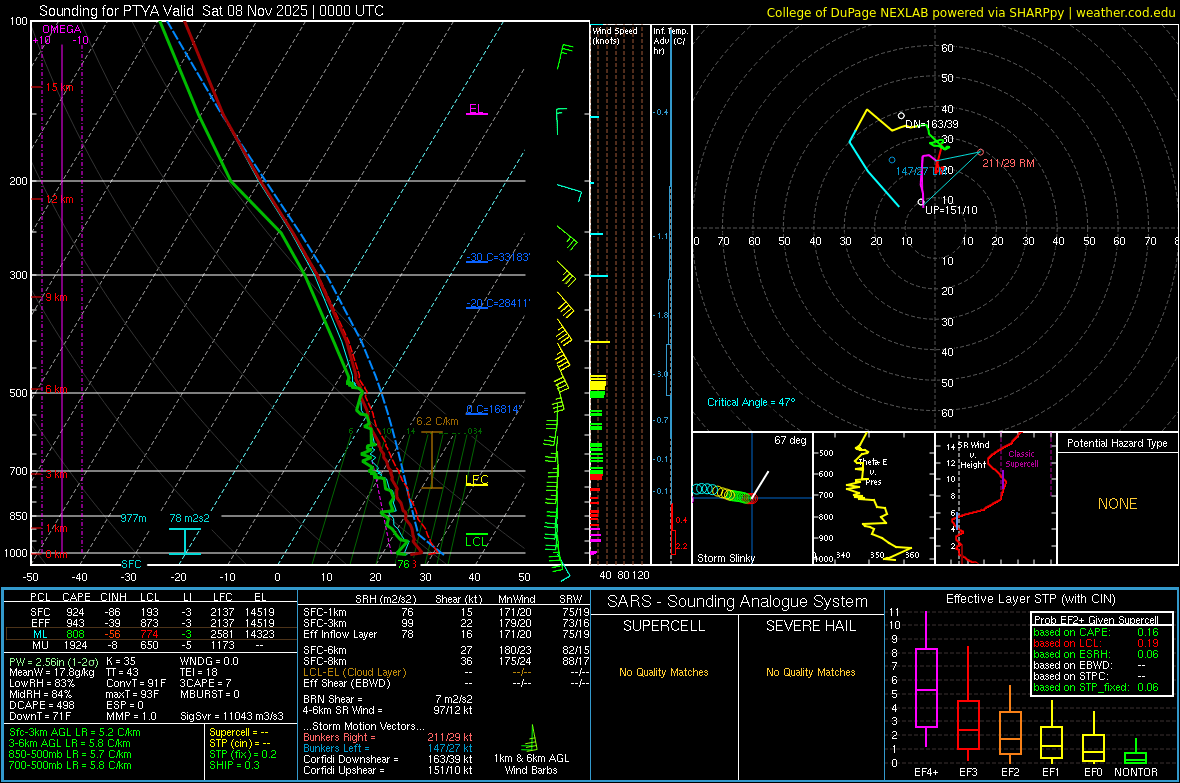
Task: Click the colored storm slinky circles
Action: coord(725,492)
